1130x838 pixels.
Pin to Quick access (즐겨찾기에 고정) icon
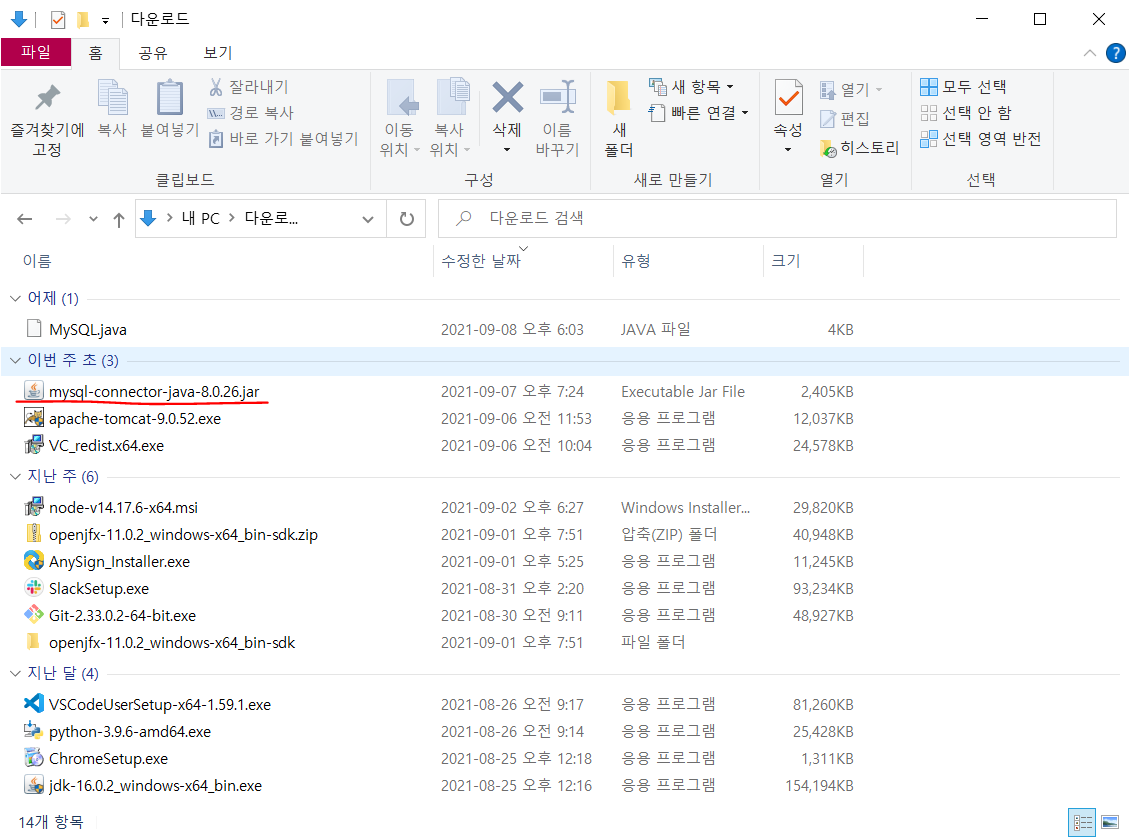(x=48, y=98)
